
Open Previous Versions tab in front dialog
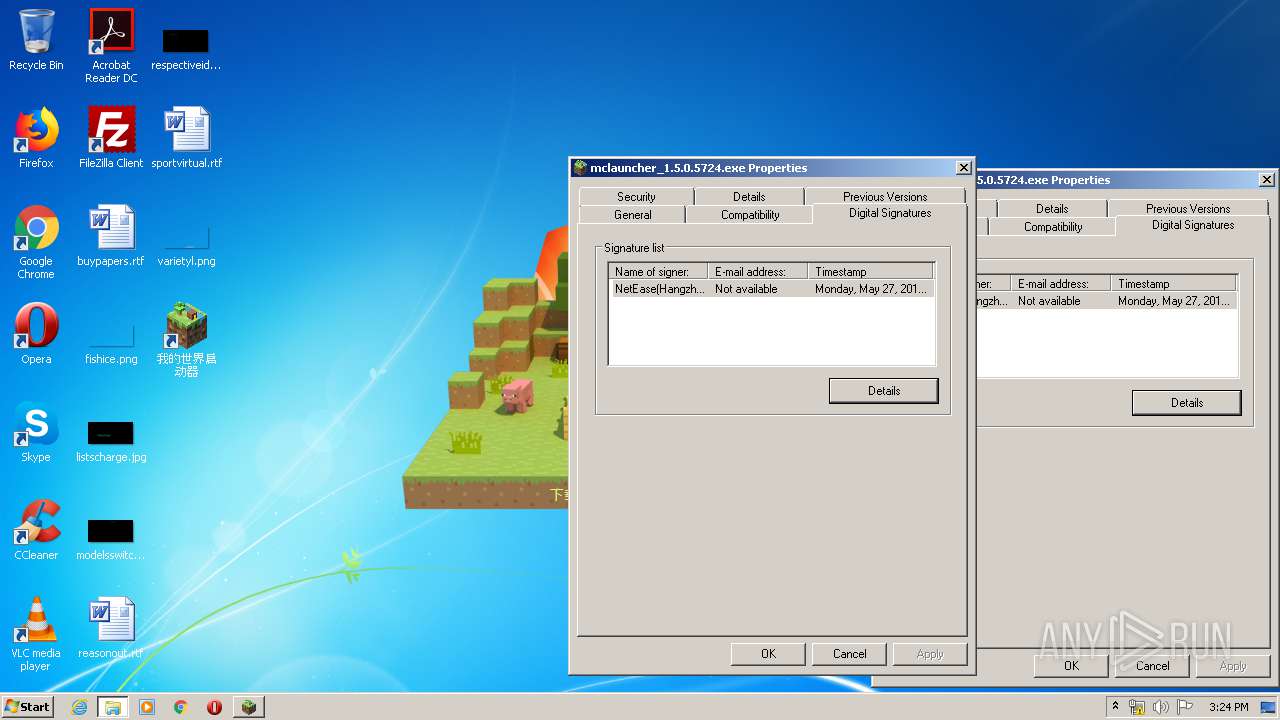coord(885,197)
